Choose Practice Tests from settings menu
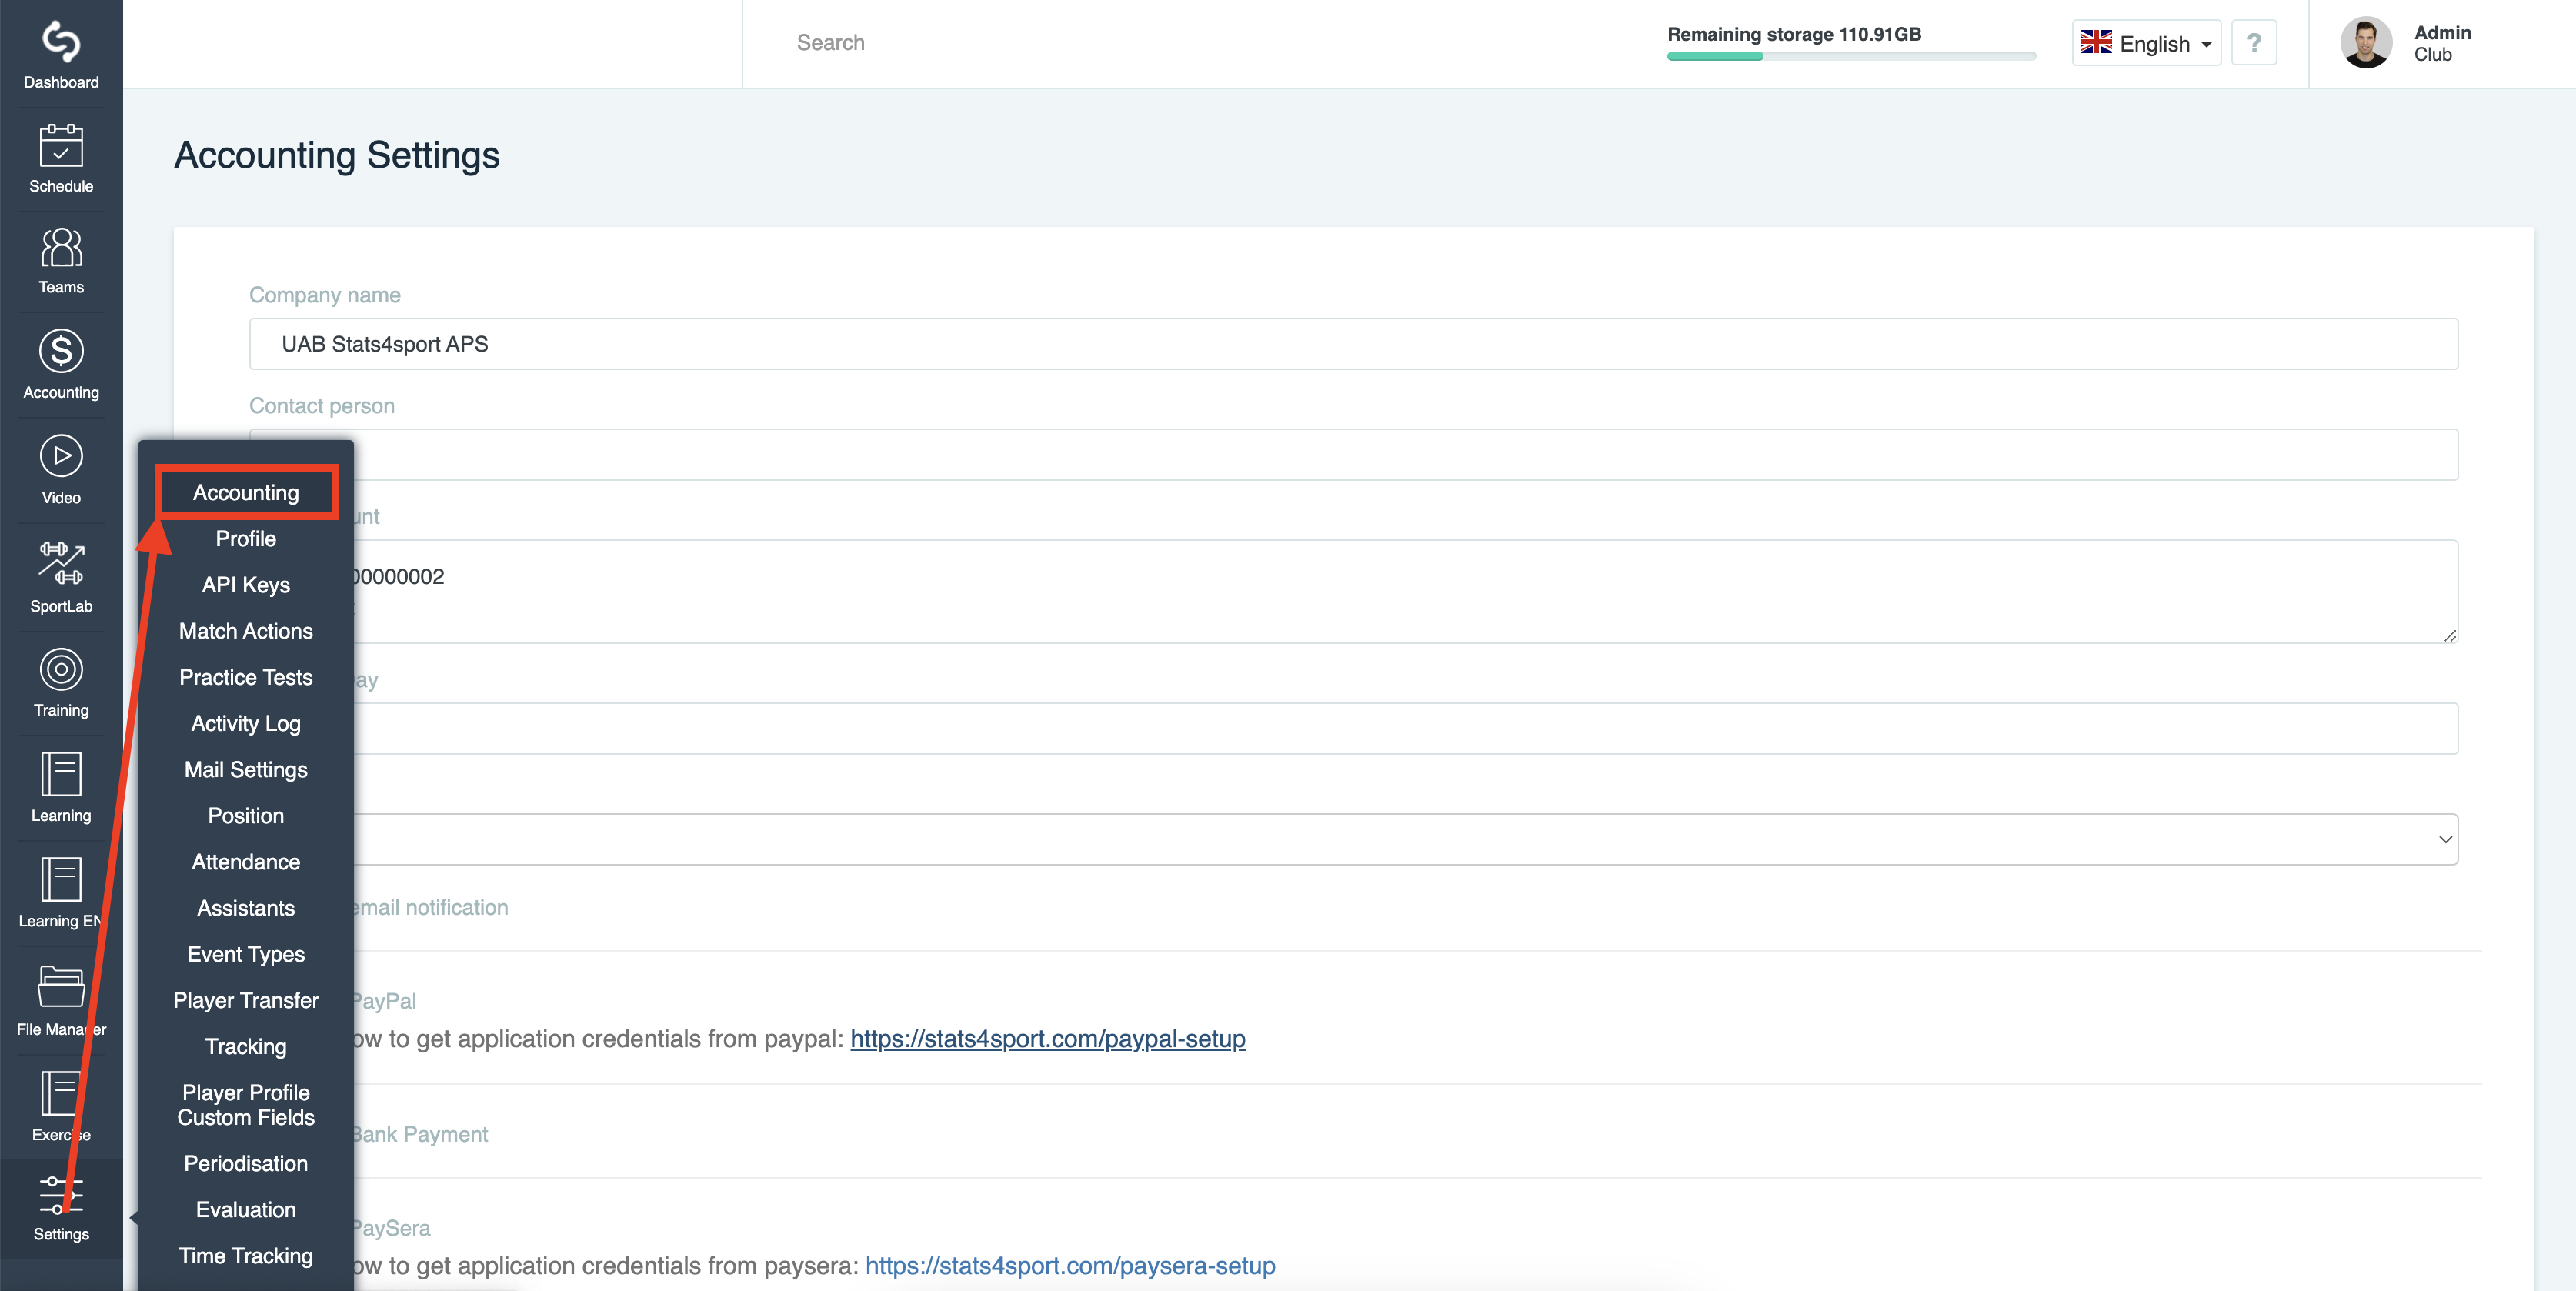 coord(246,677)
